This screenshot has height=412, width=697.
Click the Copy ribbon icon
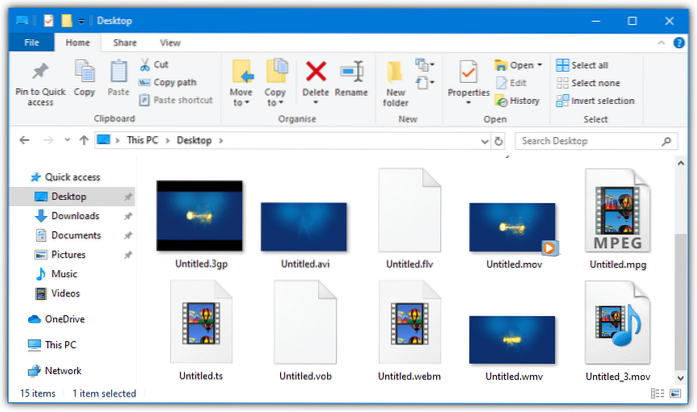[84, 71]
